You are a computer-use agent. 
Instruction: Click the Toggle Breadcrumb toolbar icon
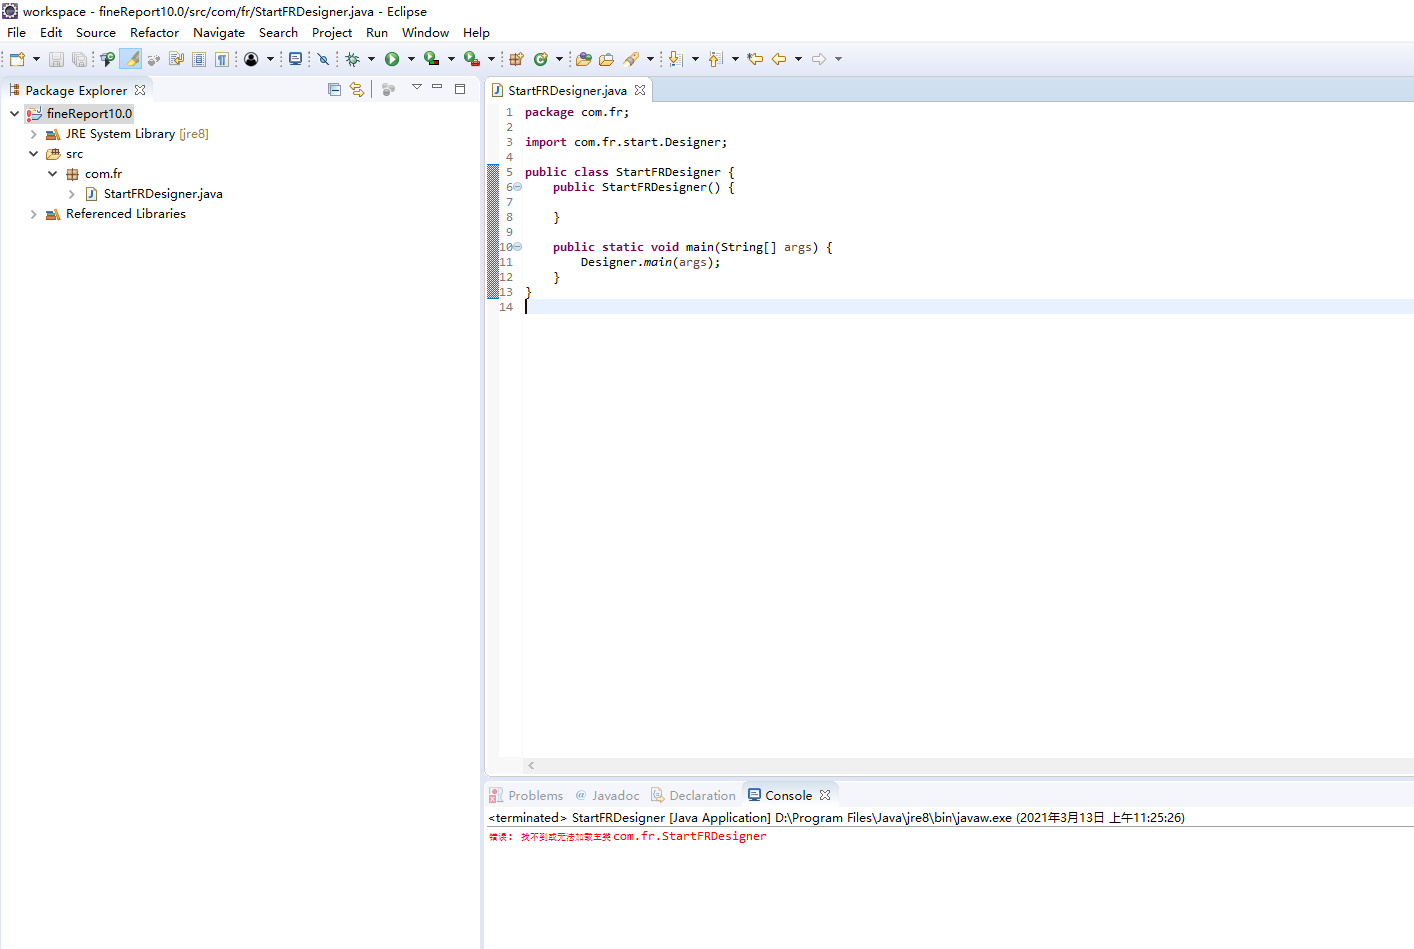coord(107,59)
